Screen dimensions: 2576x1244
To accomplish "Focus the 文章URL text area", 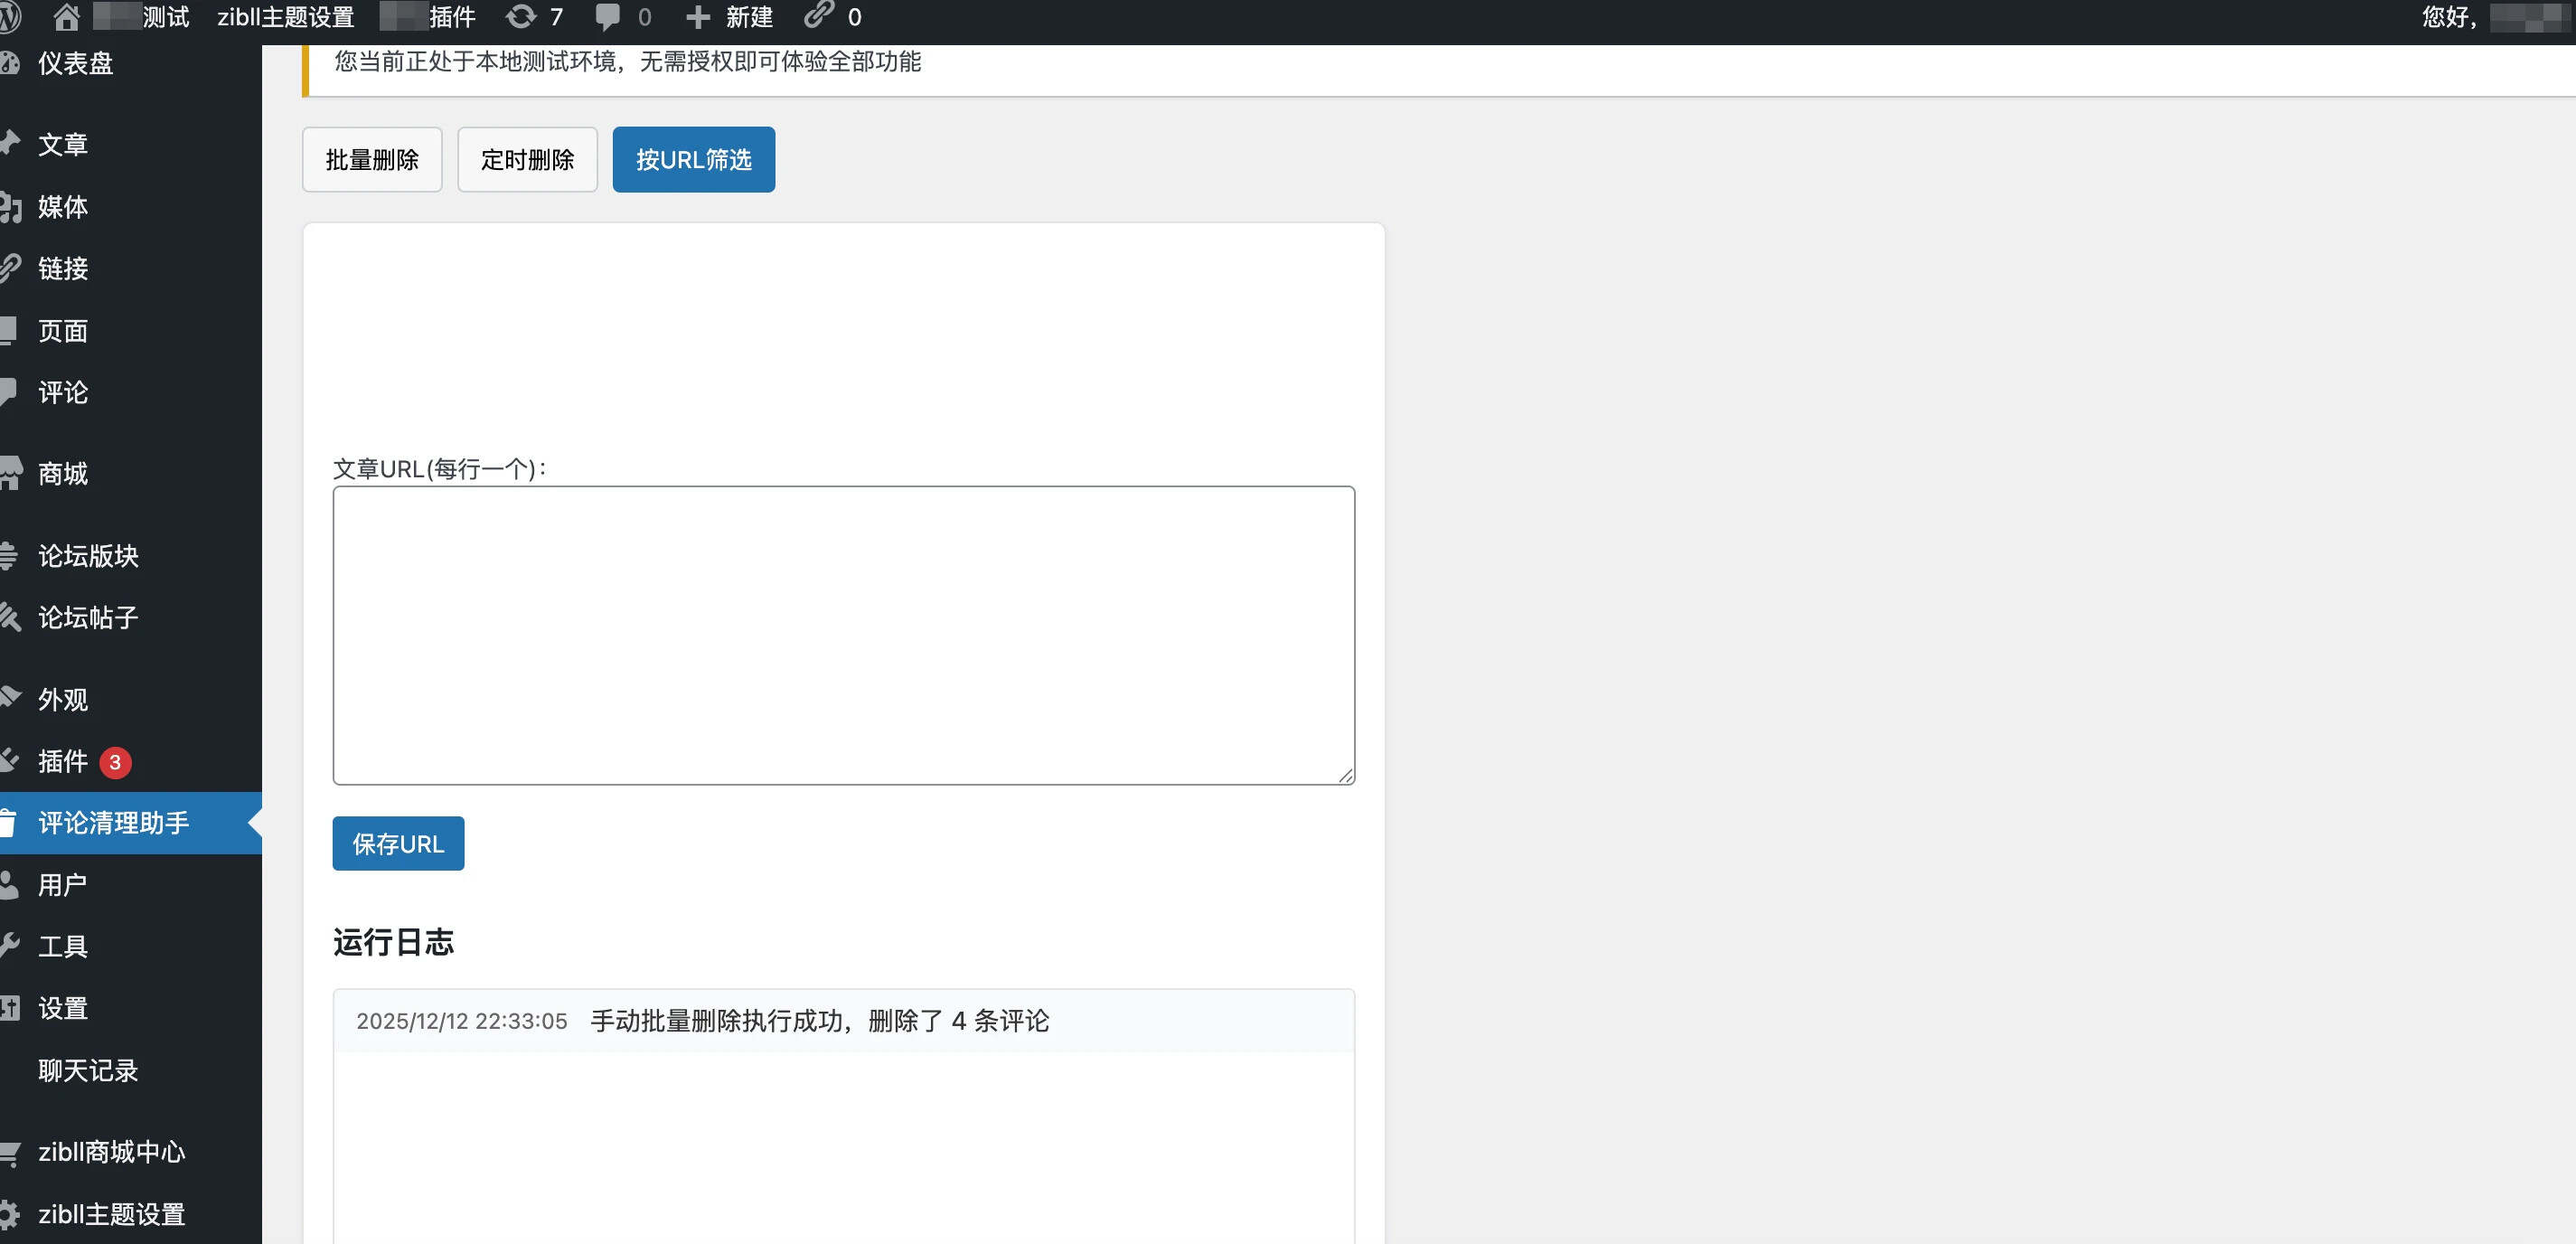I will (x=843, y=636).
